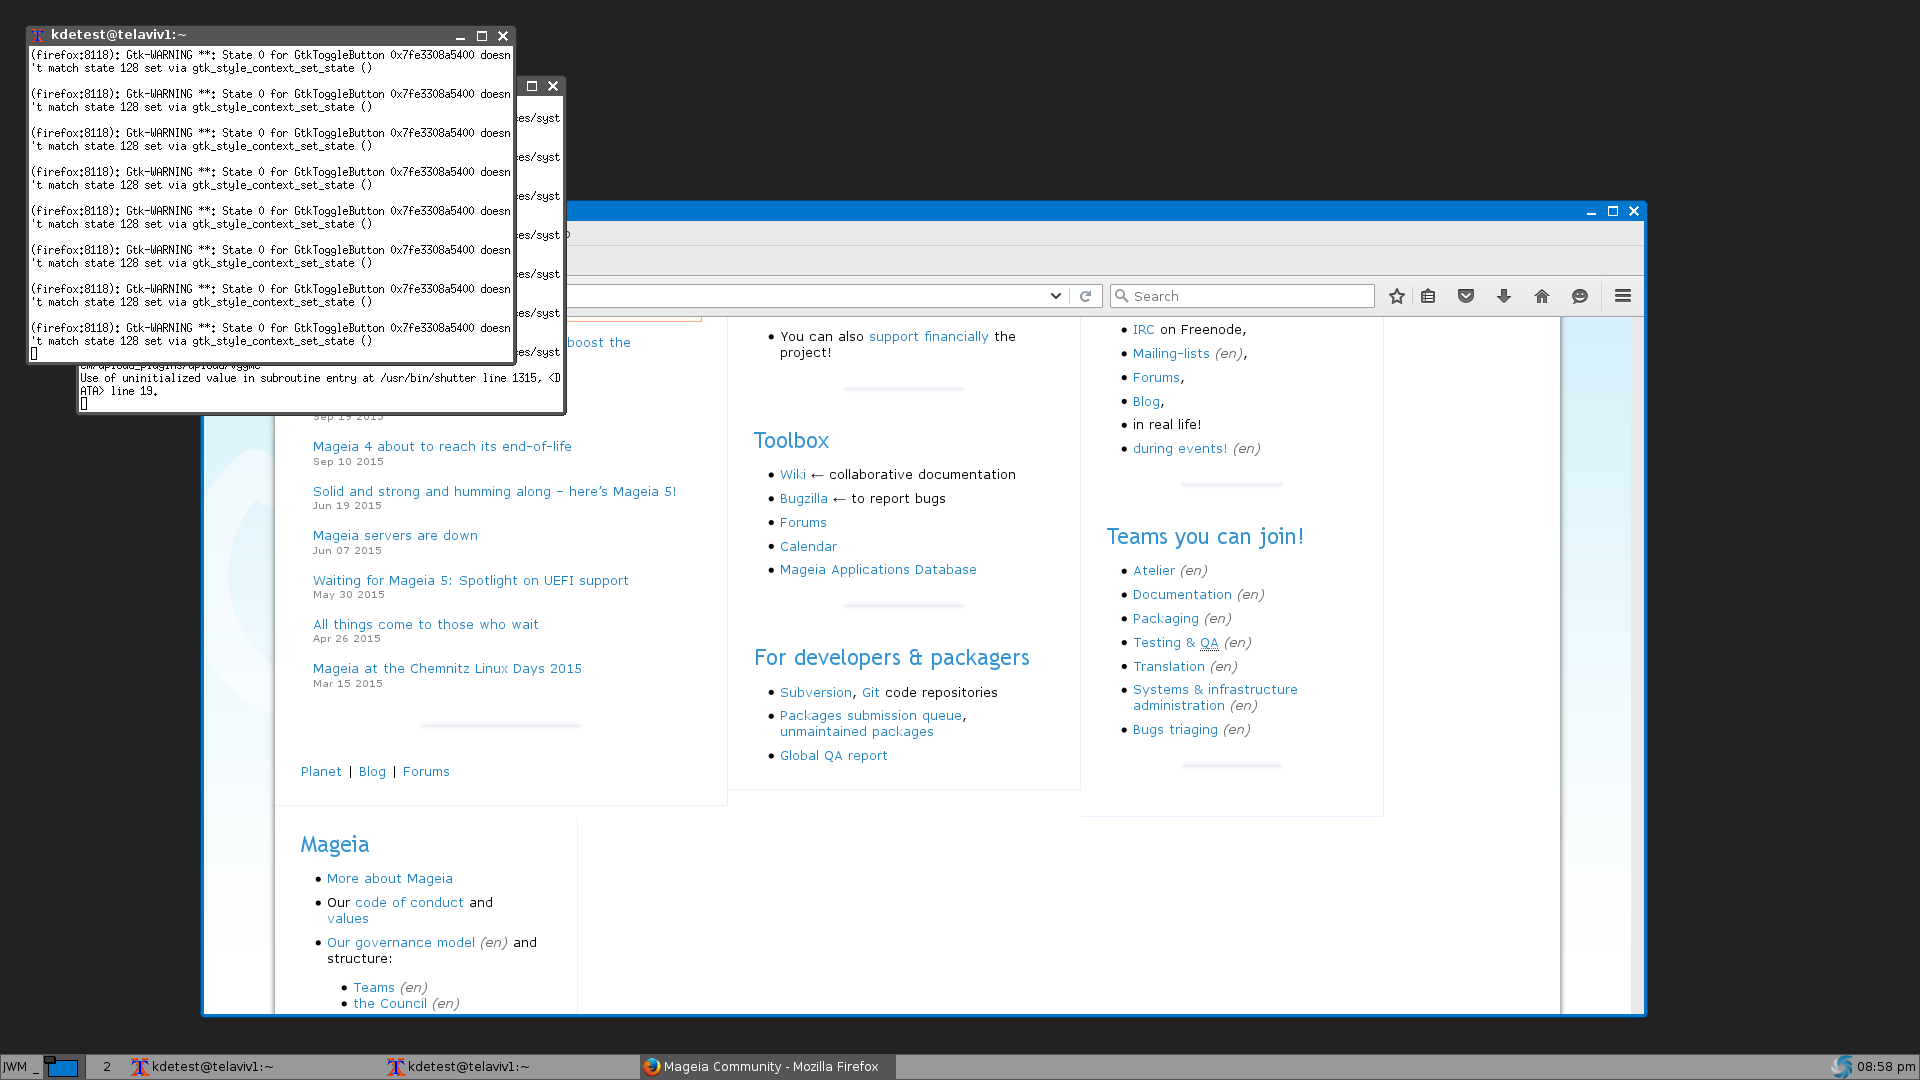
Task: Click the Mageia tray icon near clock
Action: pyautogui.click(x=1842, y=1067)
